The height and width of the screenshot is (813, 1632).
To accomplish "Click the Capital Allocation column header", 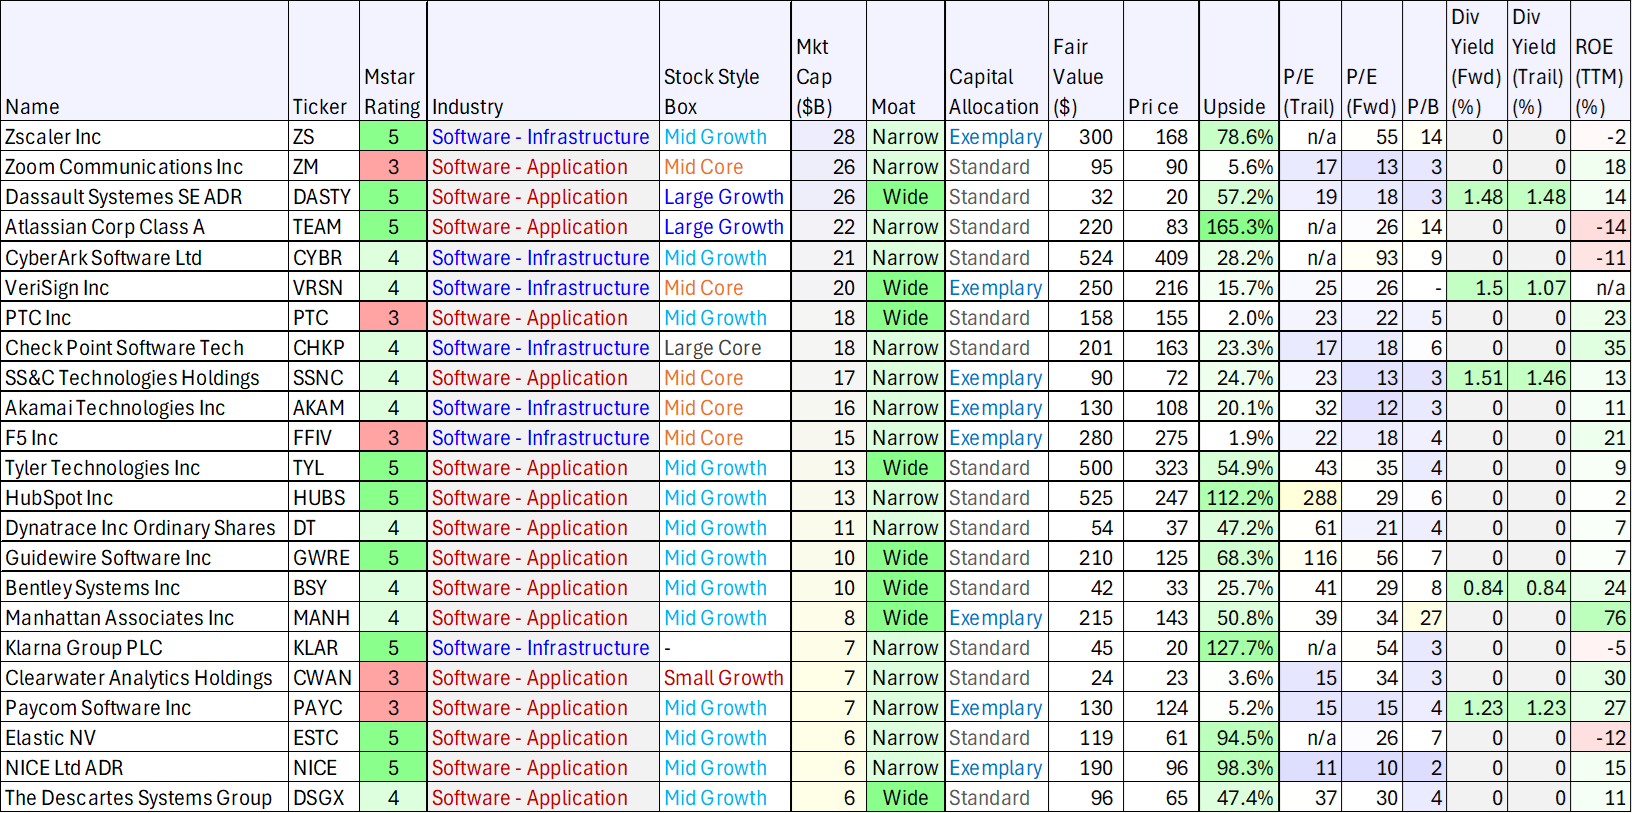I will pyautogui.click(x=996, y=61).
